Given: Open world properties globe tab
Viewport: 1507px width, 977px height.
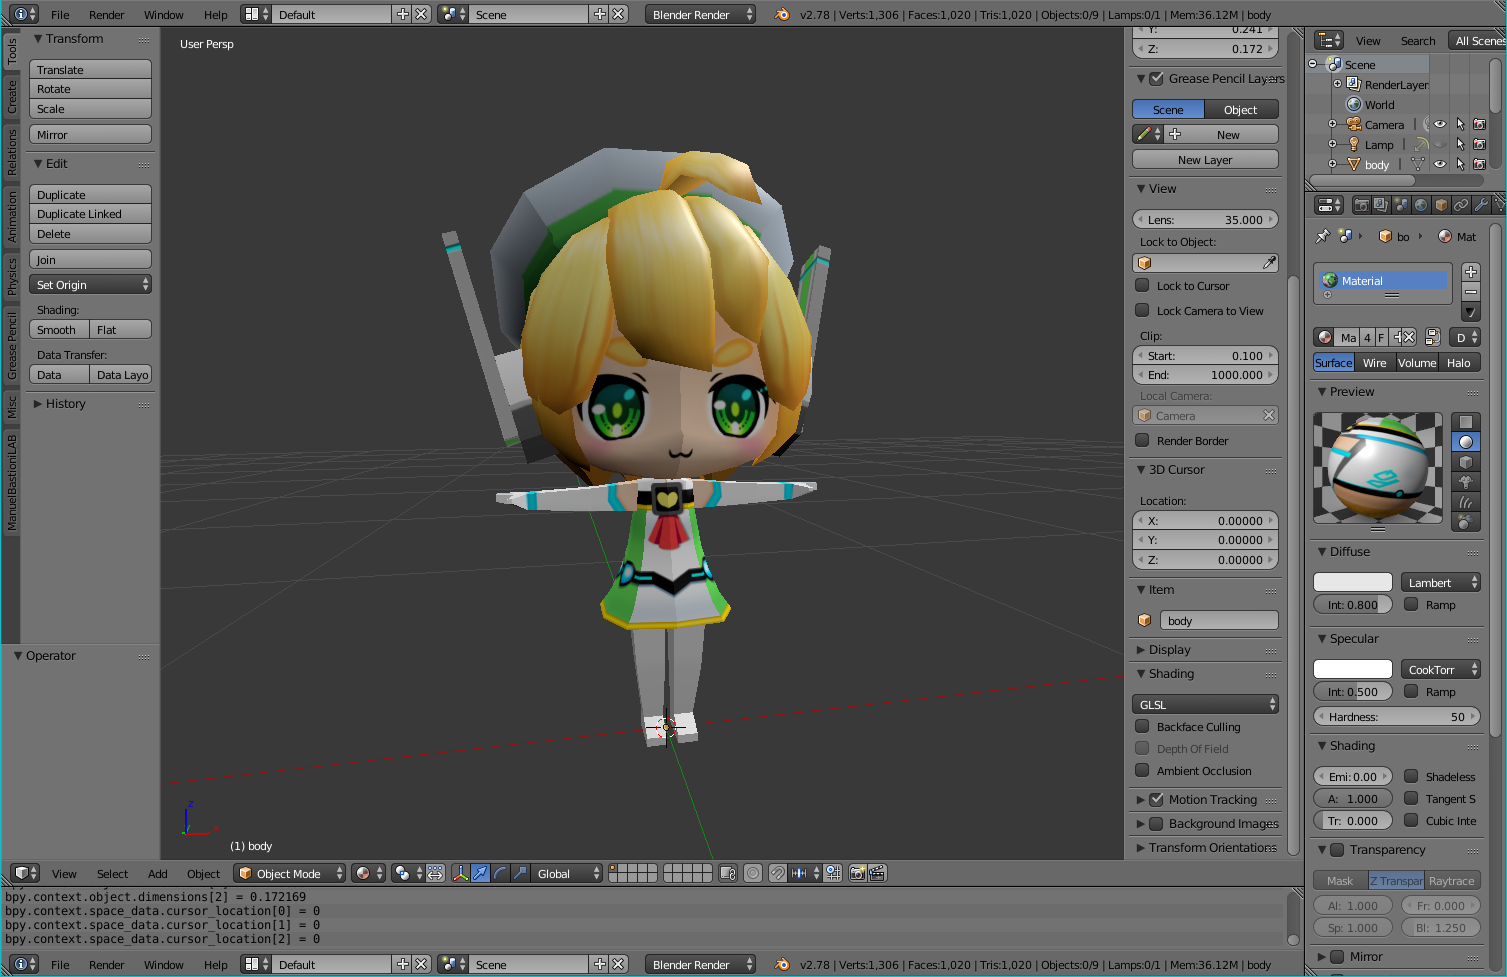Looking at the screenshot, I should [1421, 205].
